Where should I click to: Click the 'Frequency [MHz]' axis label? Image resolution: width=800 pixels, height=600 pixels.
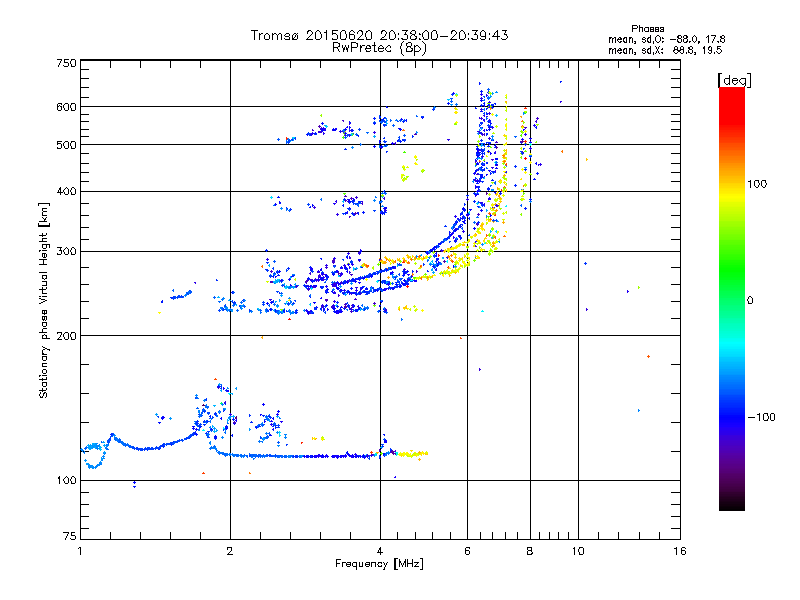(x=379, y=564)
